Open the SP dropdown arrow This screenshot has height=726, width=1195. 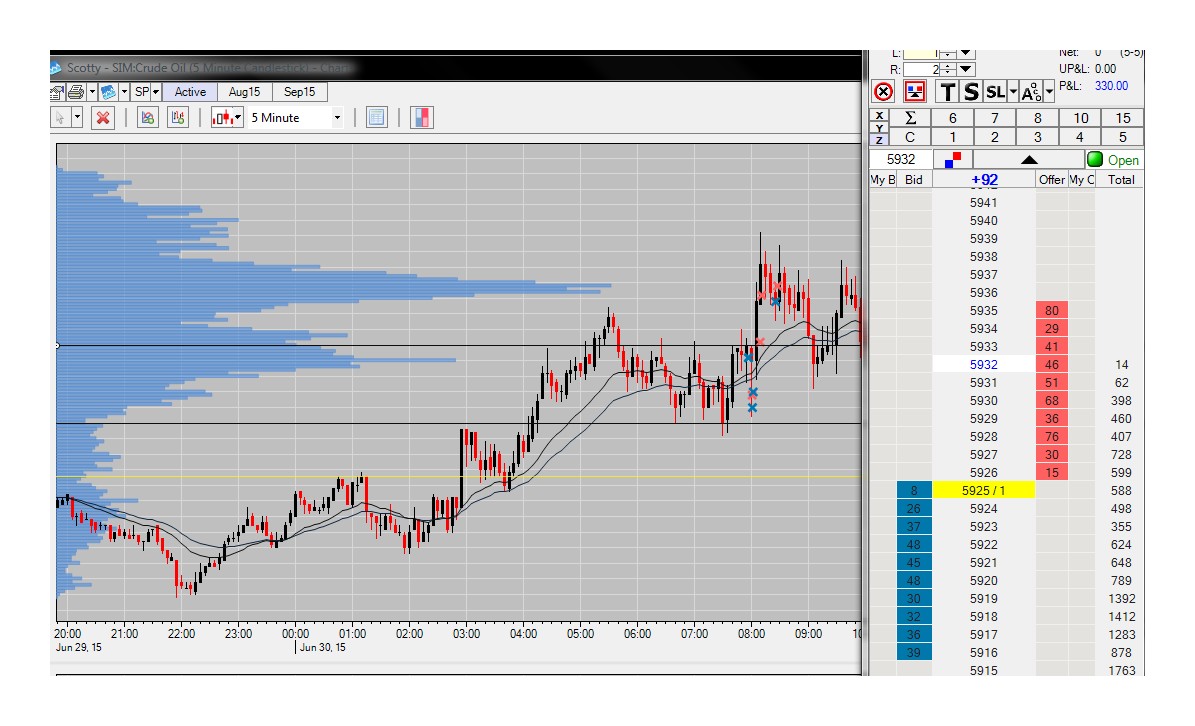click(x=155, y=92)
